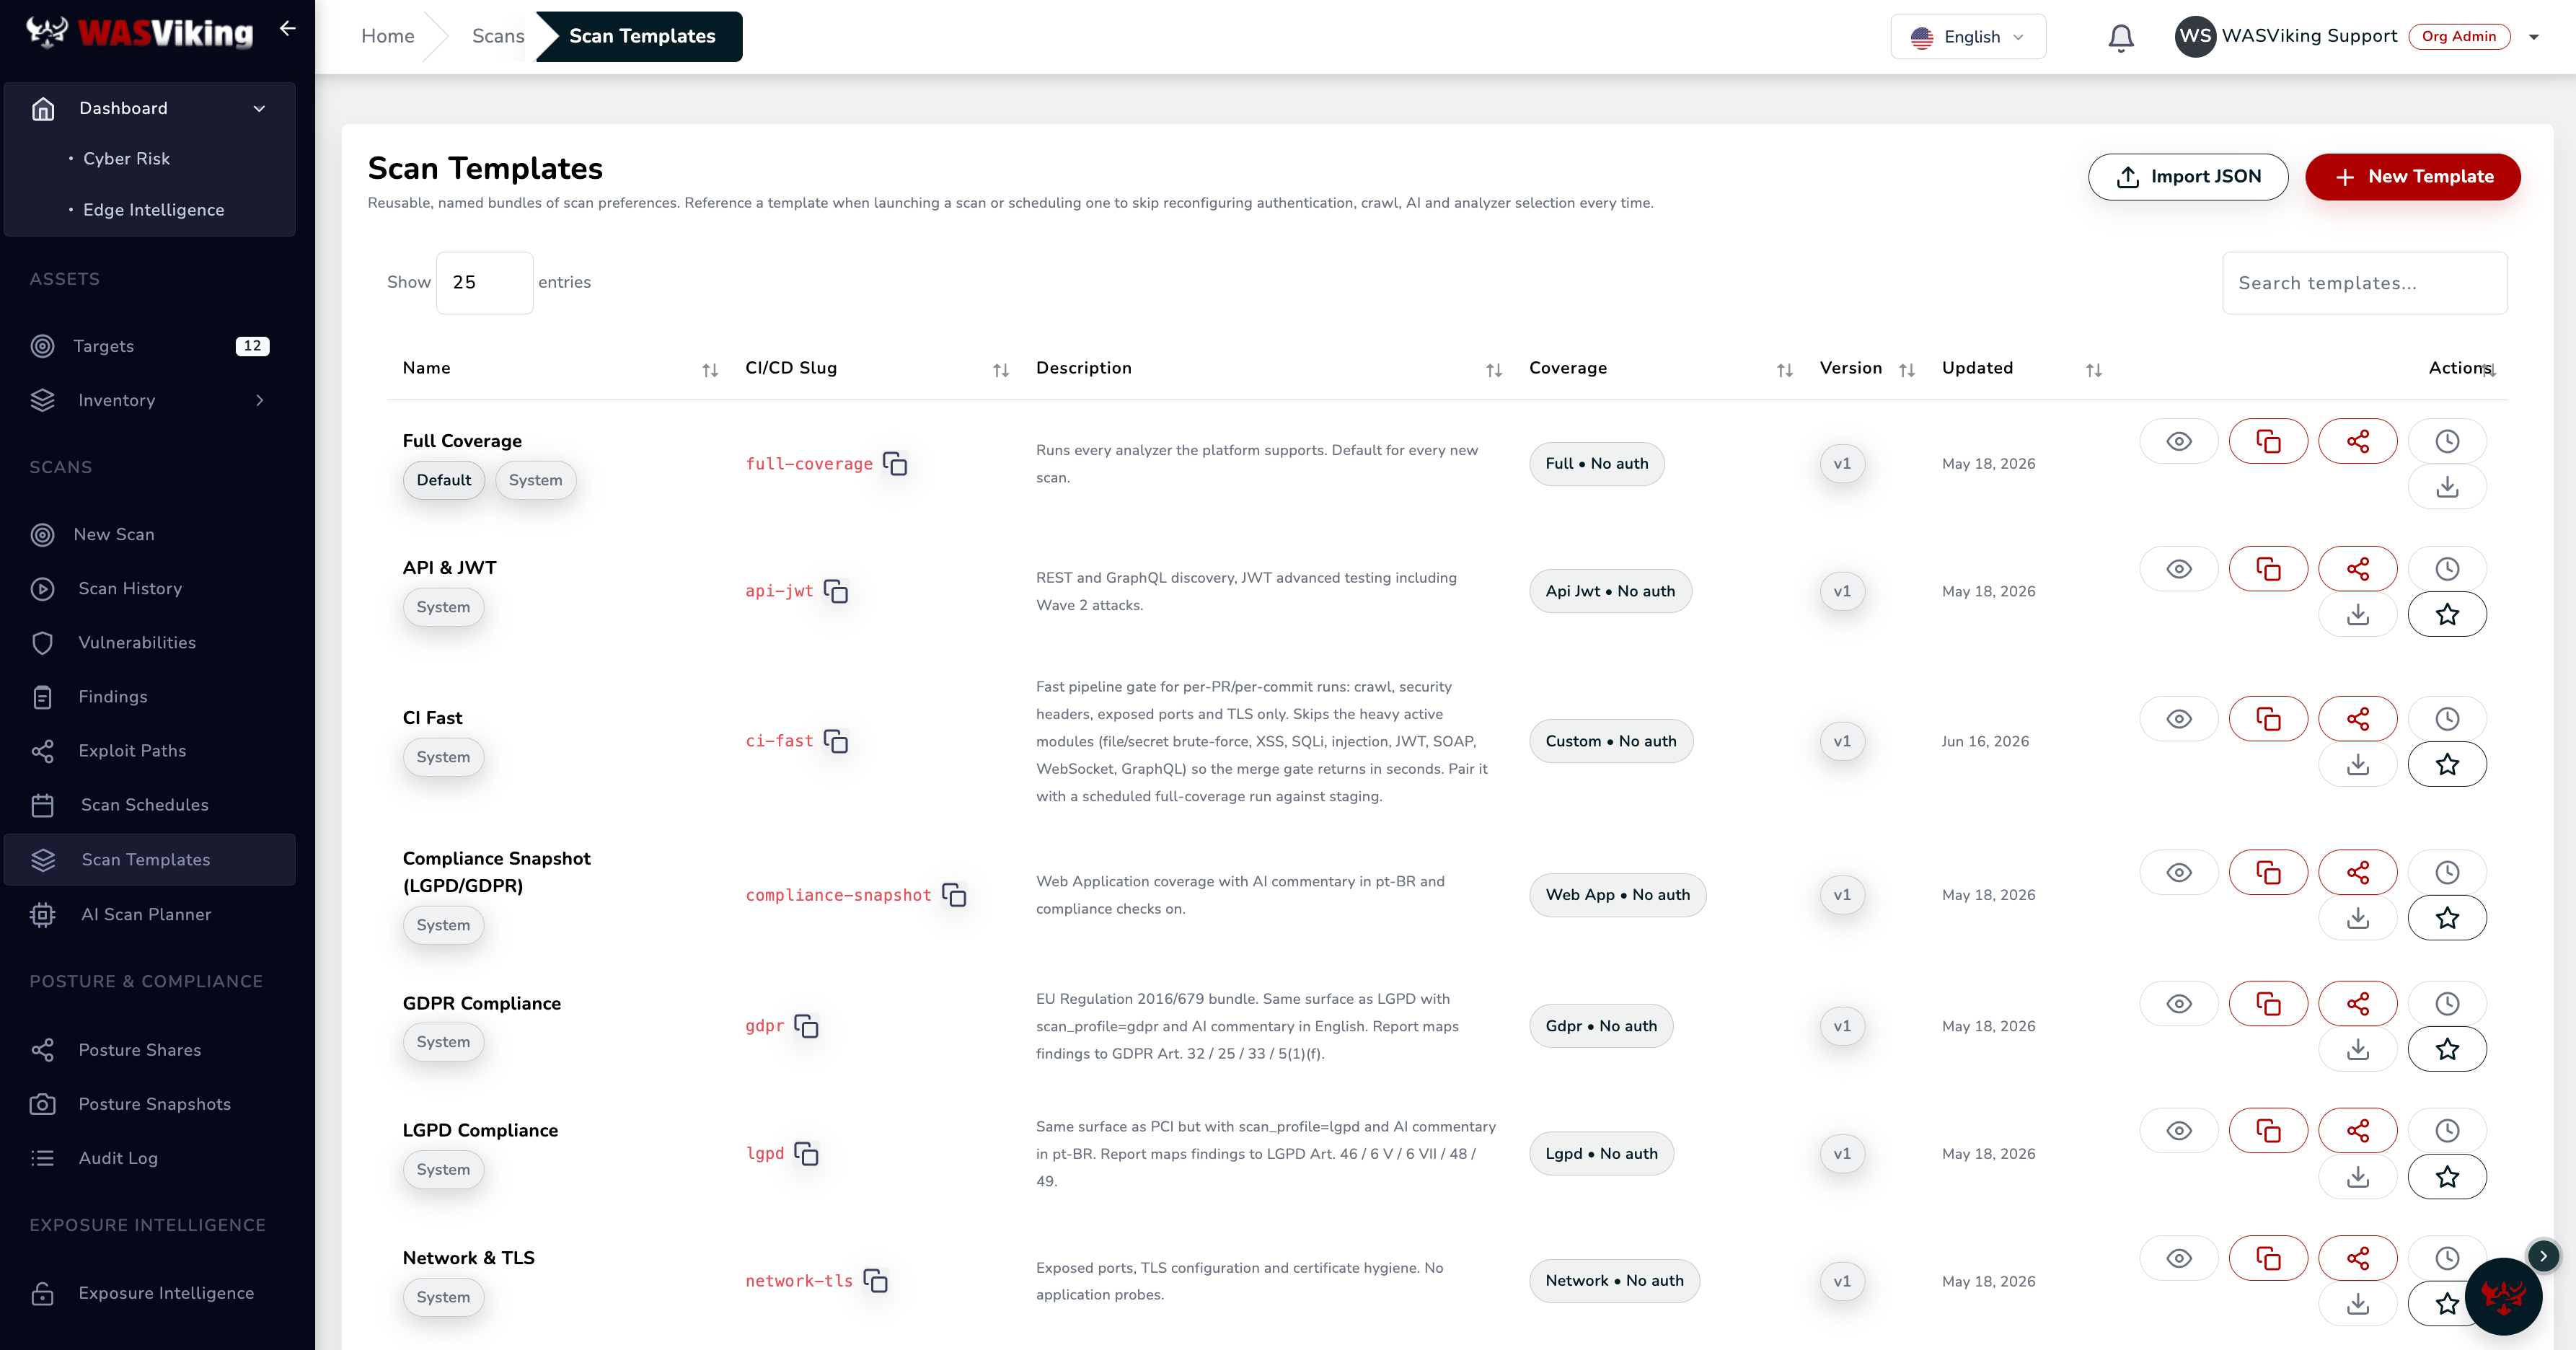Share the GDPR Compliance template

2358,1004
